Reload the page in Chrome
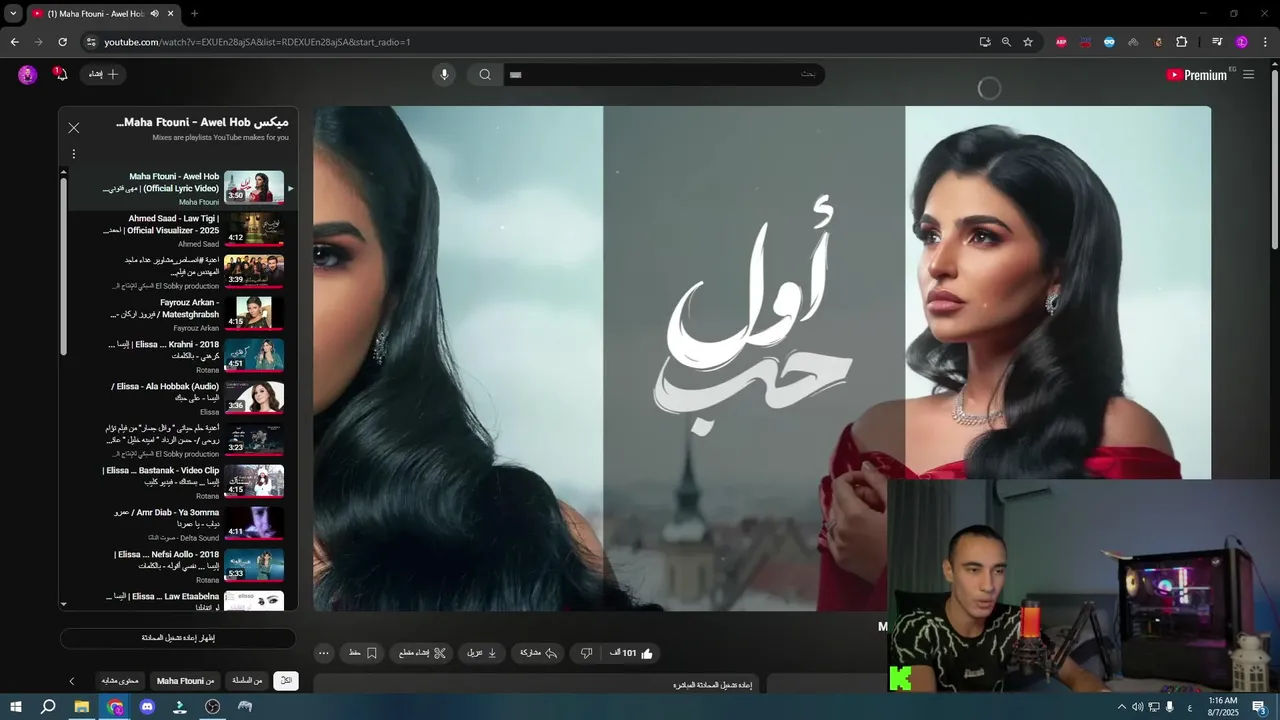This screenshot has width=1280, height=720. (62, 42)
